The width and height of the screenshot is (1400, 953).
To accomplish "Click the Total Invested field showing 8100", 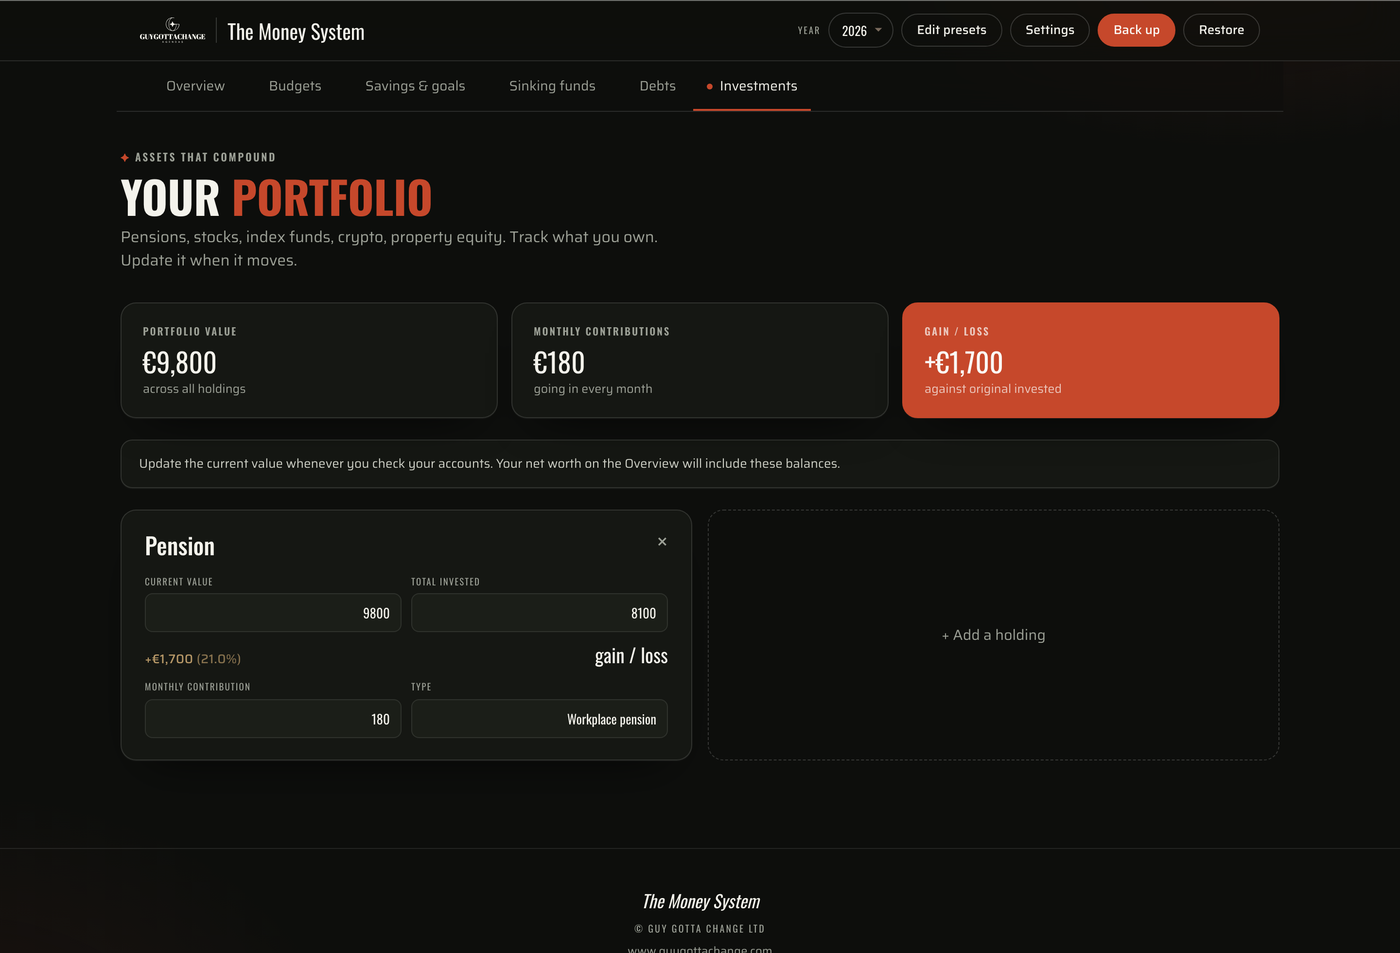I will [539, 613].
